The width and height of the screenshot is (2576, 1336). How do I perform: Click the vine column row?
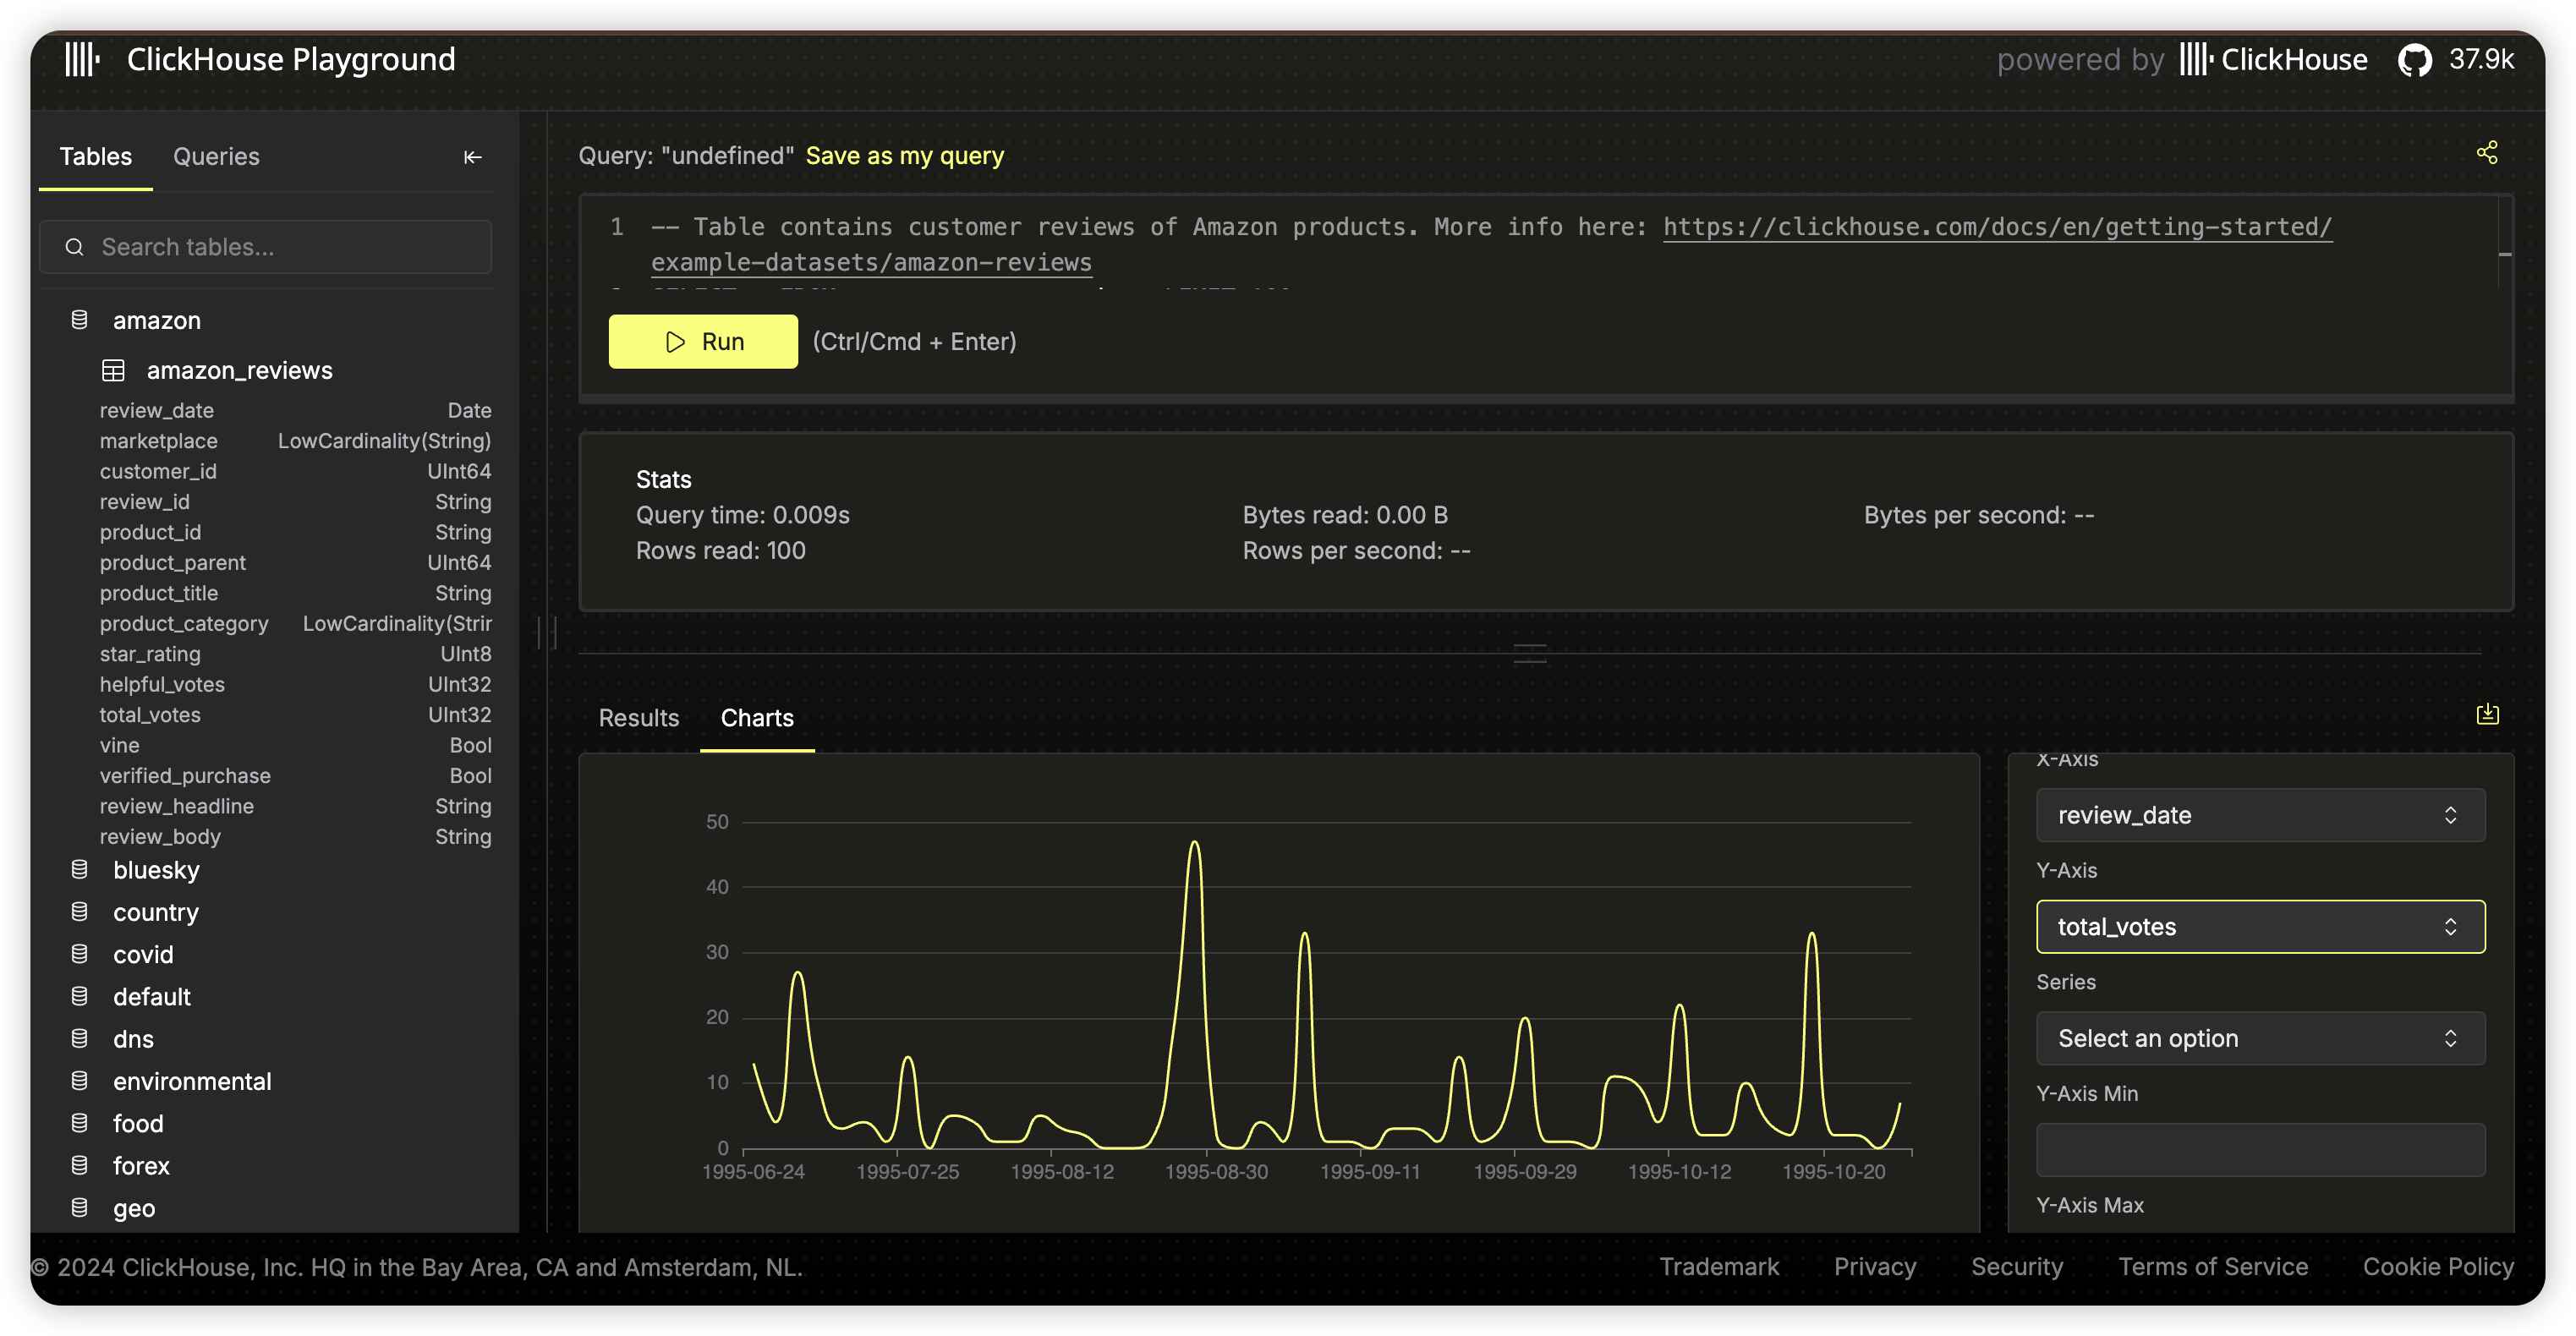click(x=295, y=746)
